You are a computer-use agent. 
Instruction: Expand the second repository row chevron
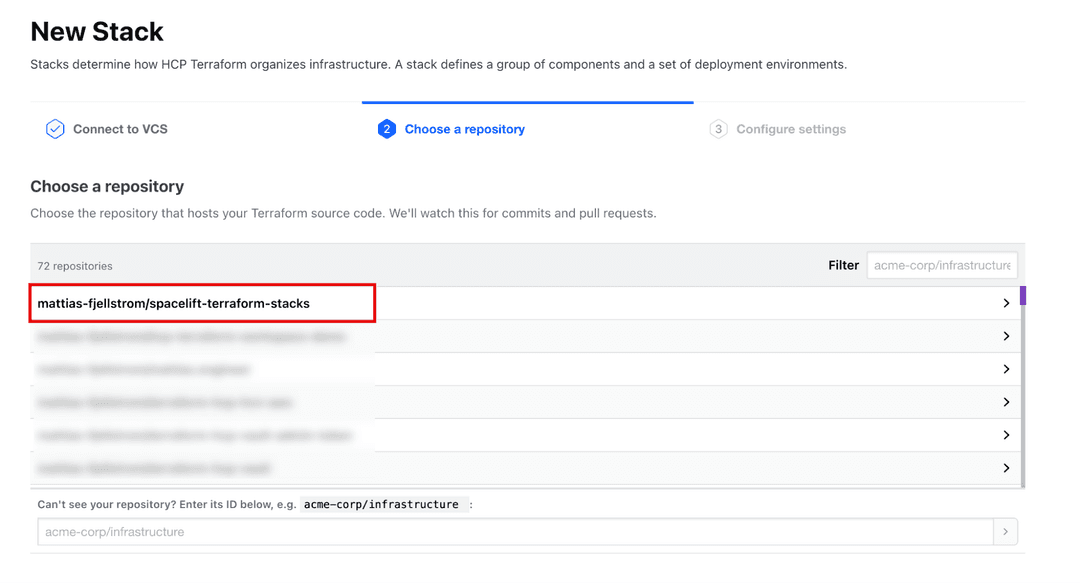1007,336
